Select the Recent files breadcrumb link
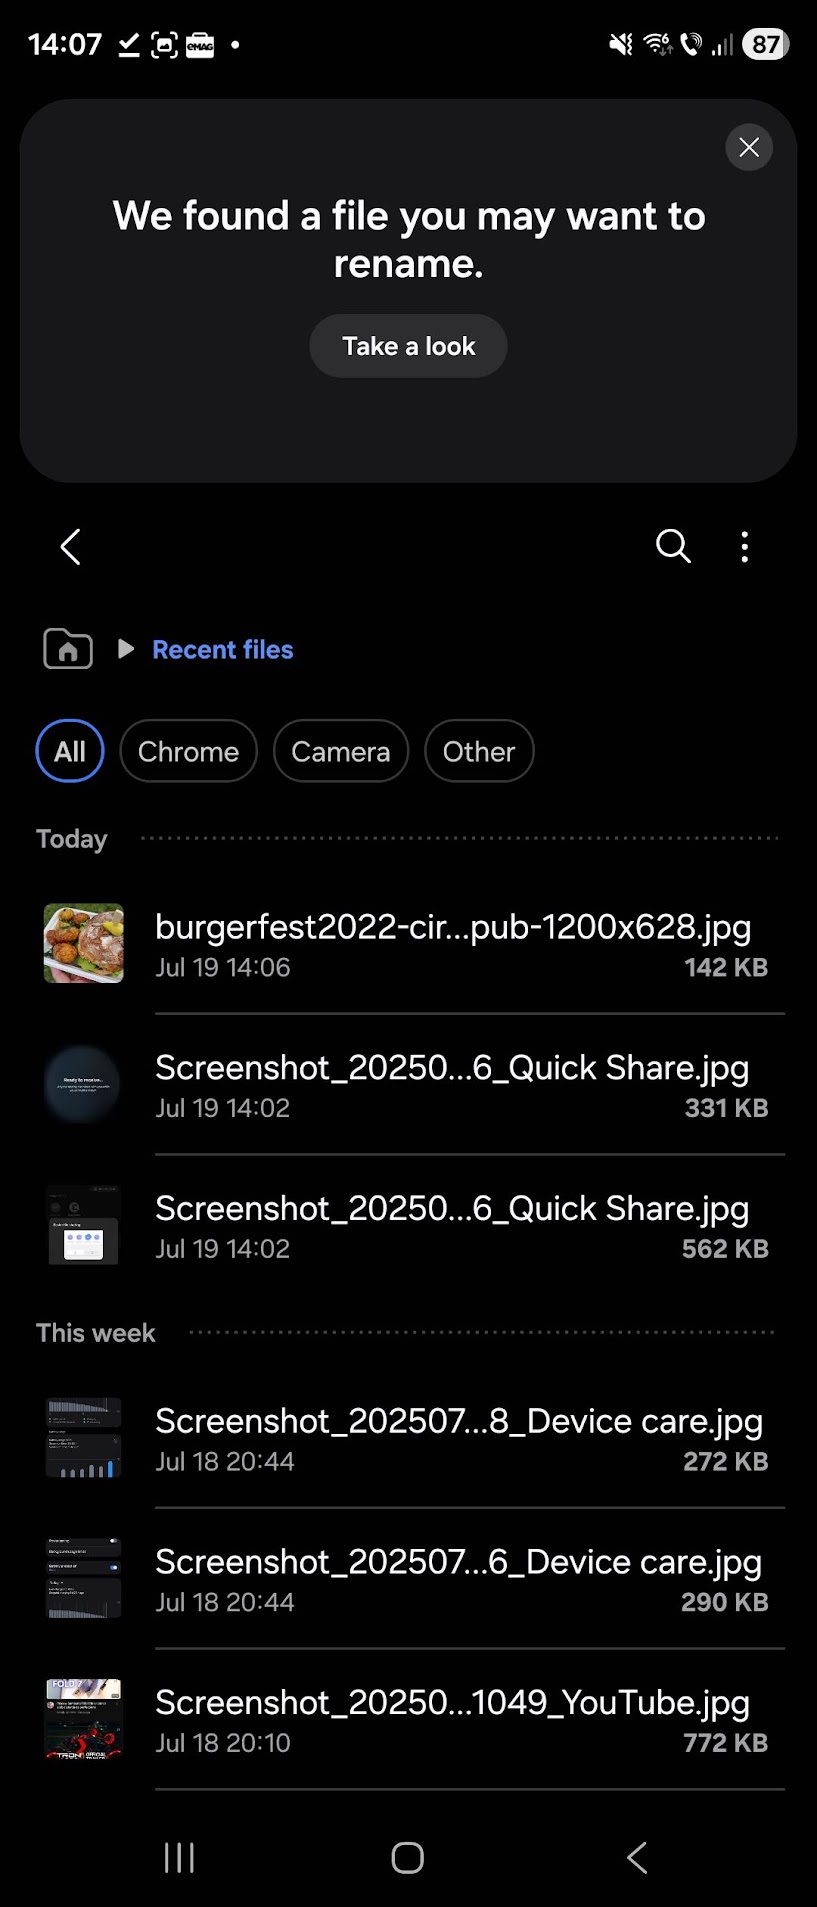Image resolution: width=817 pixels, height=1907 pixels. [222, 650]
